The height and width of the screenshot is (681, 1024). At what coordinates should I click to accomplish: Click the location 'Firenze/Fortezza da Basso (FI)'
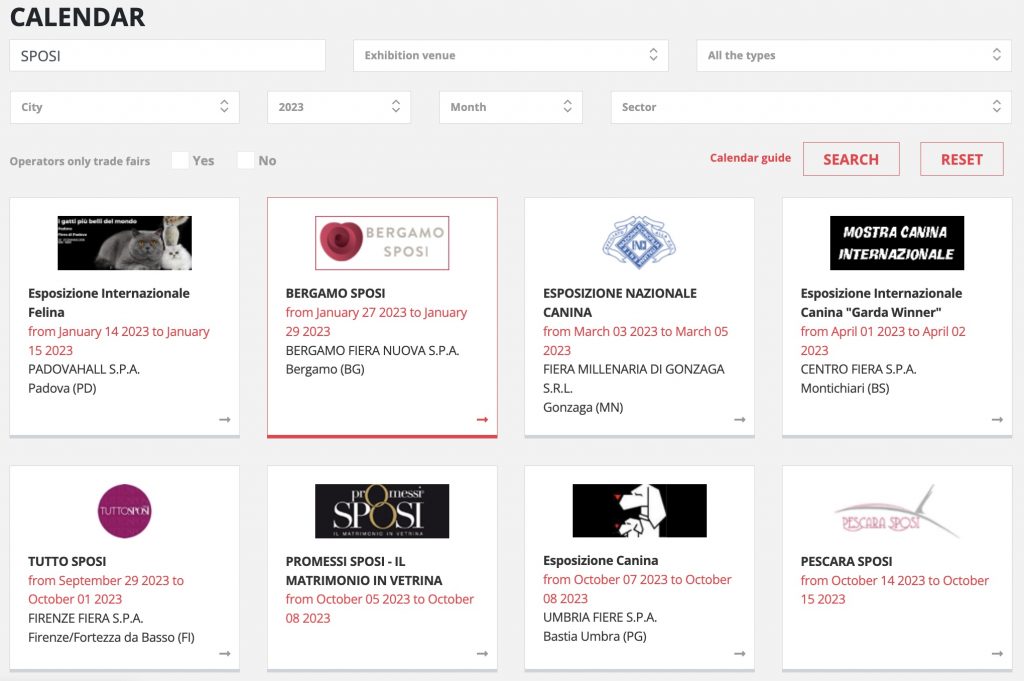111,637
